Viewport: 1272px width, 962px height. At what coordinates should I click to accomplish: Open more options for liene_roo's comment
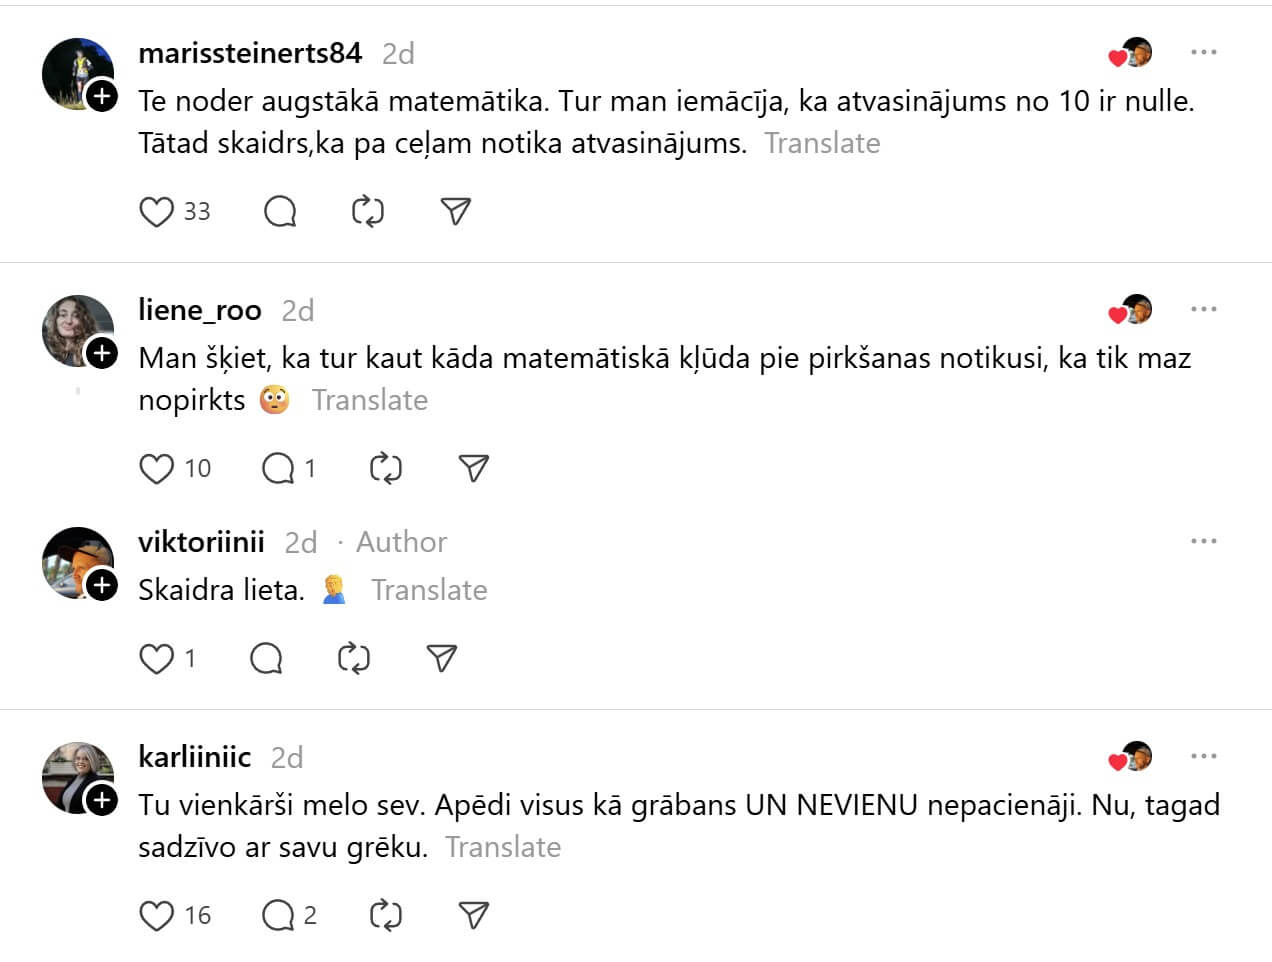1203,309
